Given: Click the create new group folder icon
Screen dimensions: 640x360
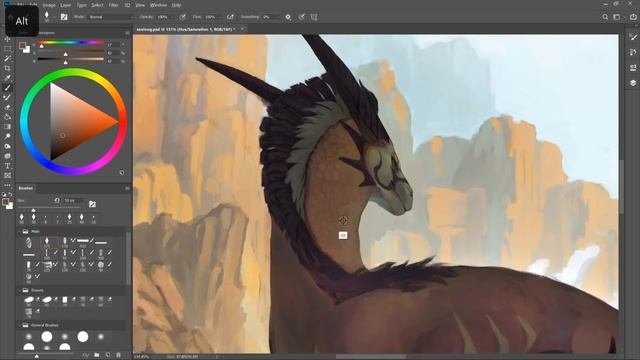Looking at the screenshot, I should 97,355.
